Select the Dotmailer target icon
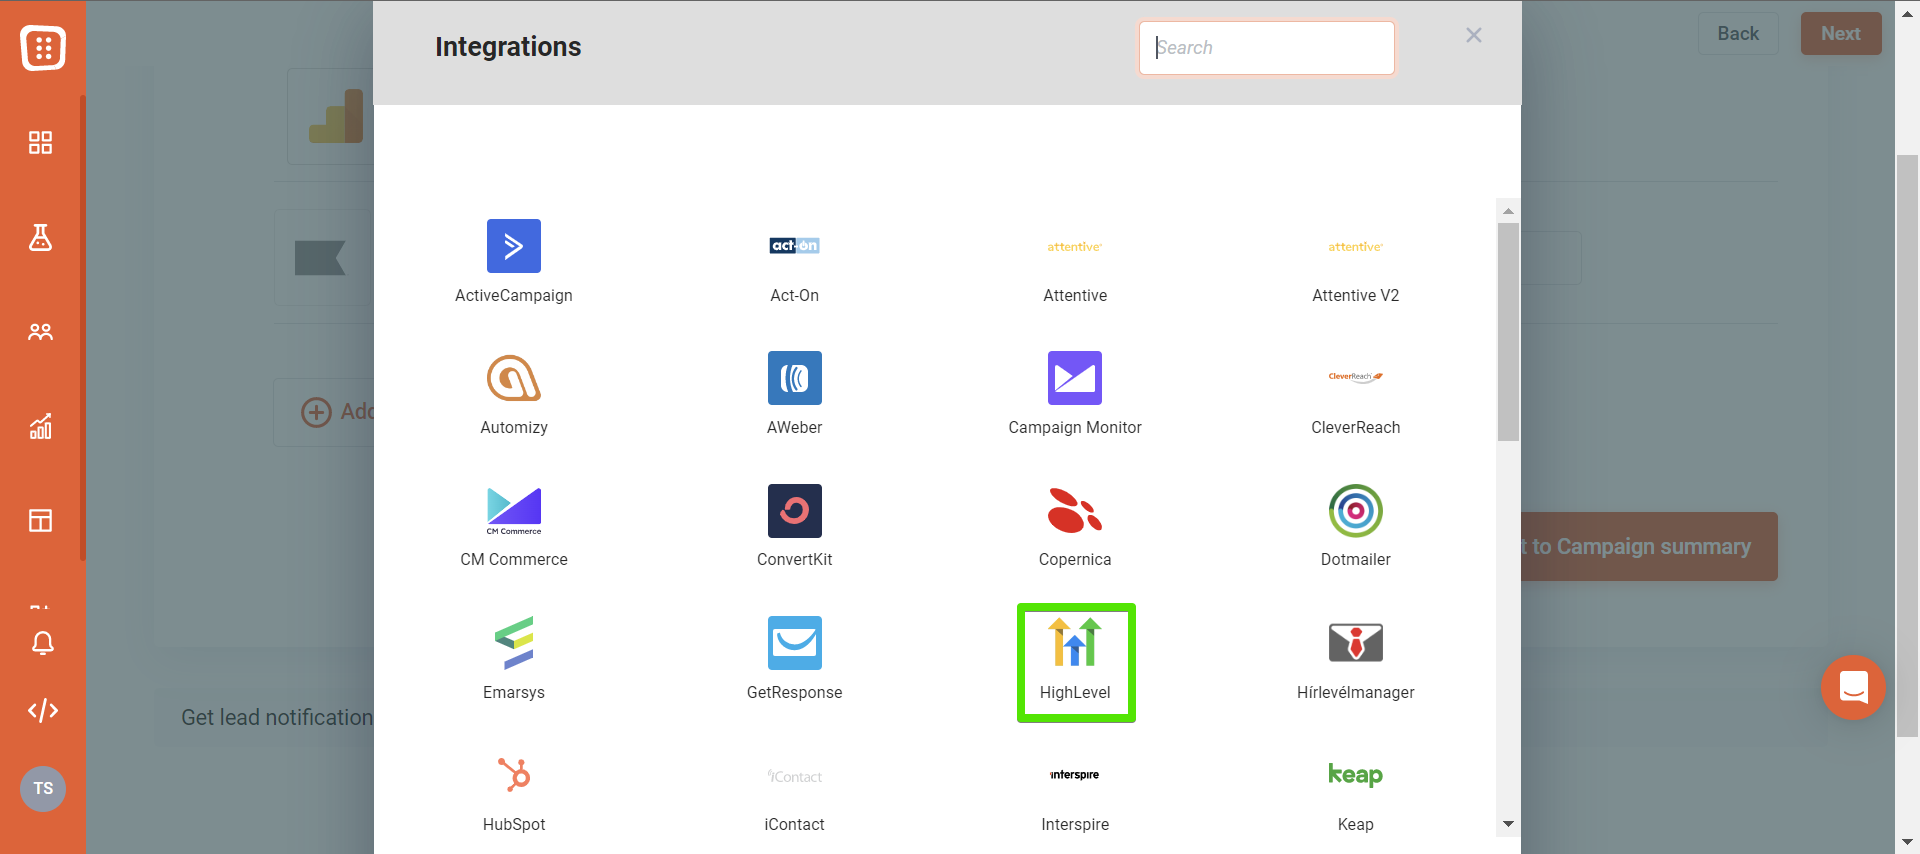The width and height of the screenshot is (1920, 854). tap(1355, 510)
